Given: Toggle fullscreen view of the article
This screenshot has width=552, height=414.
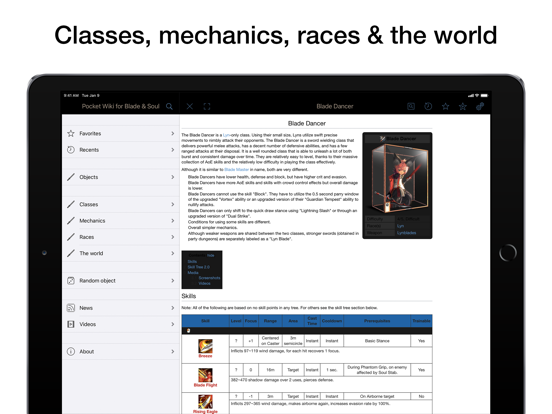Looking at the screenshot, I should [207, 106].
